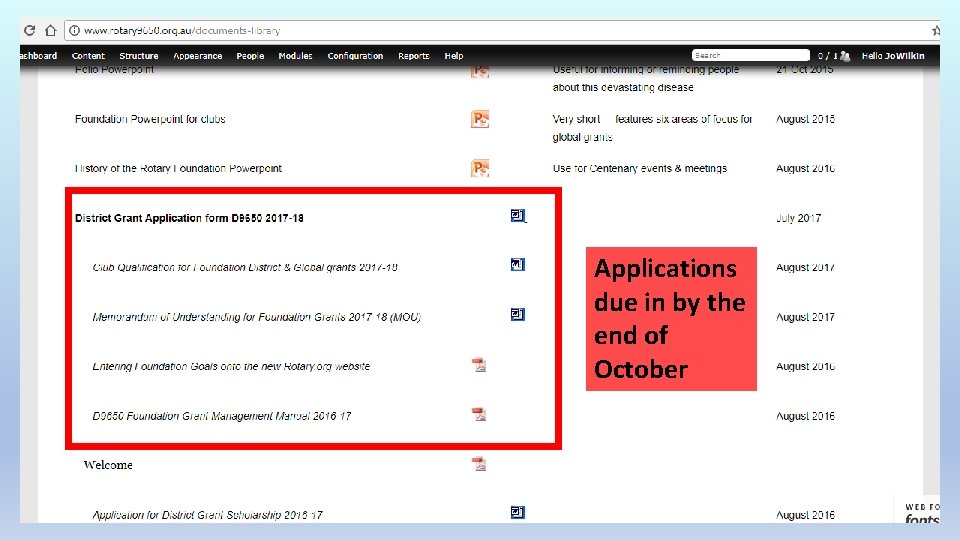This screenshot has height=540, width=960.
Task: Open the Help admin menu
Action: 454,56
